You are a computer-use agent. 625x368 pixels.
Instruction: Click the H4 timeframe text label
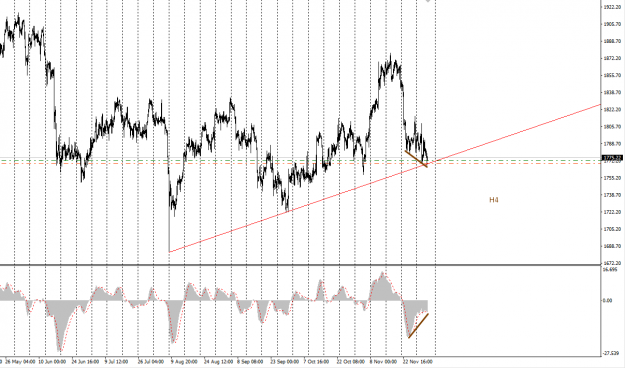coord(494,200)
